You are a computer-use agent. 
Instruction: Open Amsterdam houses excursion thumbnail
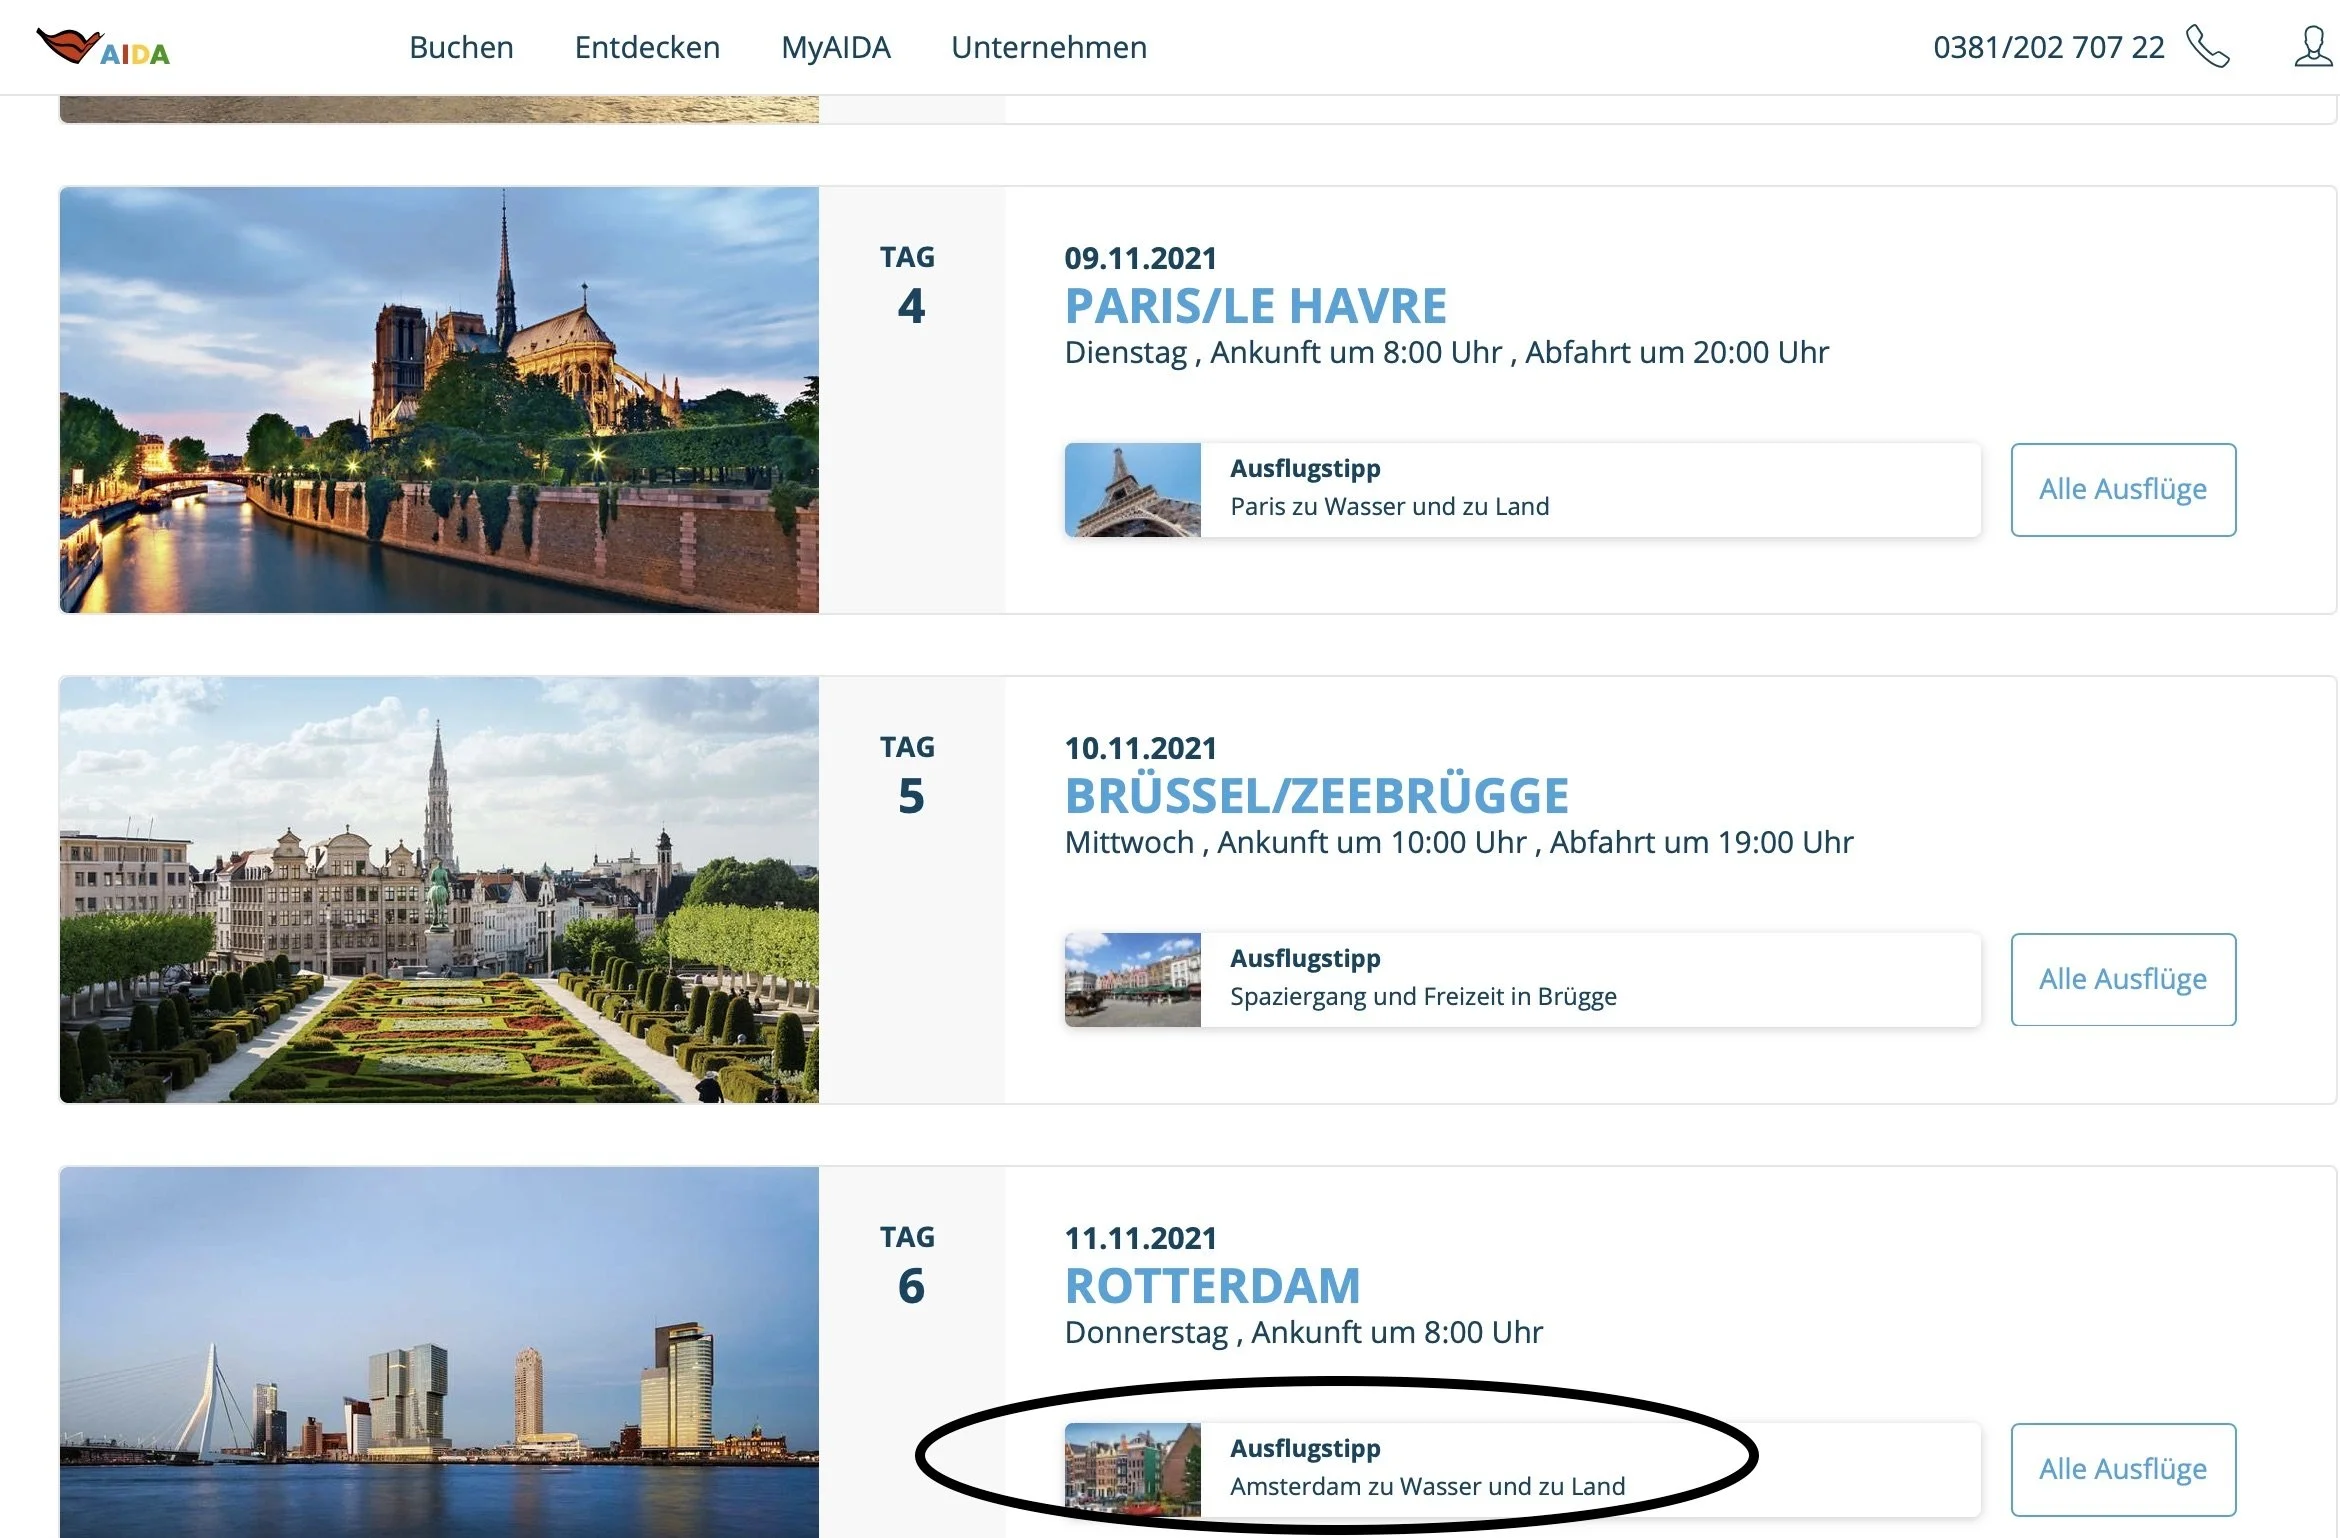point(1132,1470)
